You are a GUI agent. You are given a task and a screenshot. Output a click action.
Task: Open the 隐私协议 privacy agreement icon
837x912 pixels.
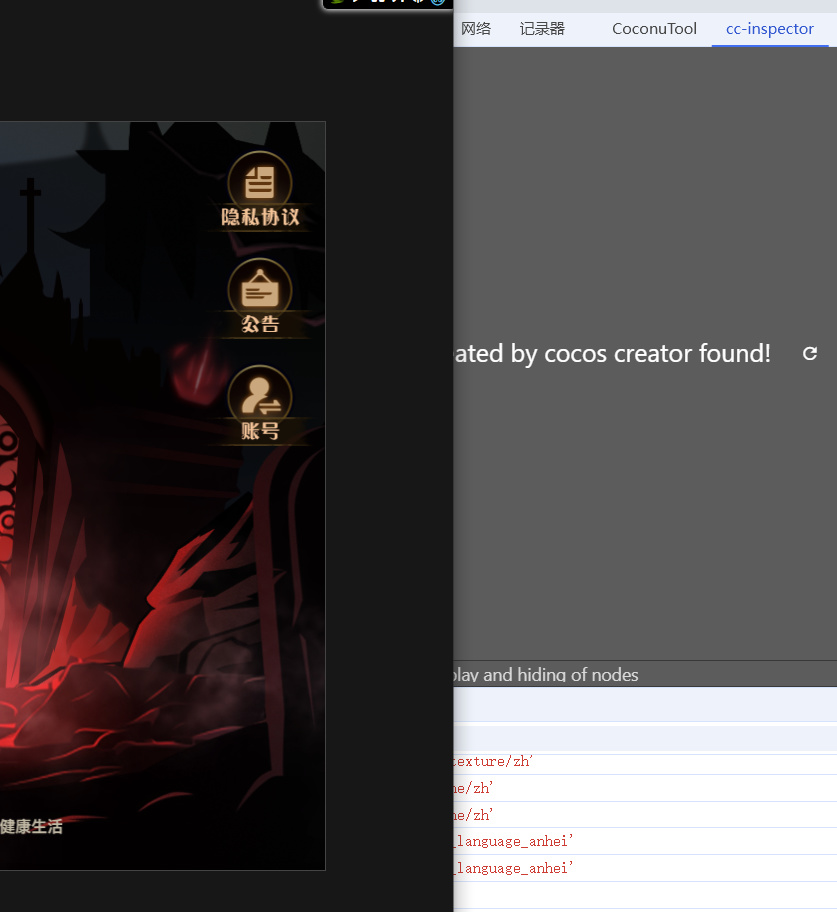pyautogui.click(x=259, y=190)
